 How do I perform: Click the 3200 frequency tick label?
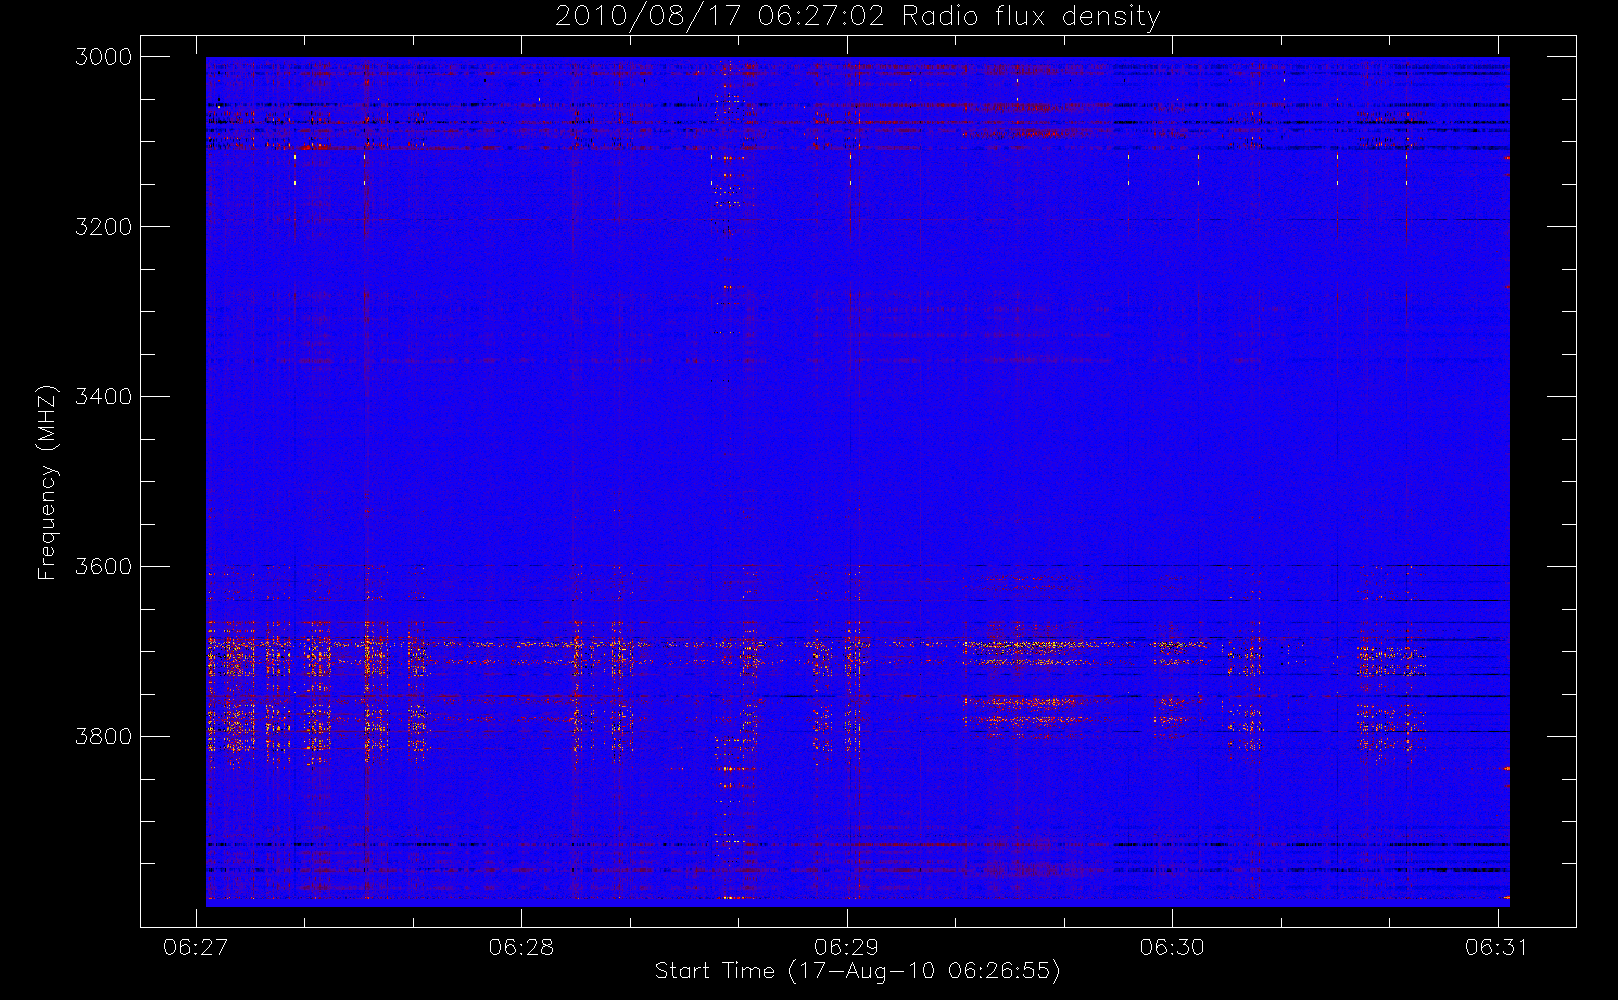[x=104, y=227]
